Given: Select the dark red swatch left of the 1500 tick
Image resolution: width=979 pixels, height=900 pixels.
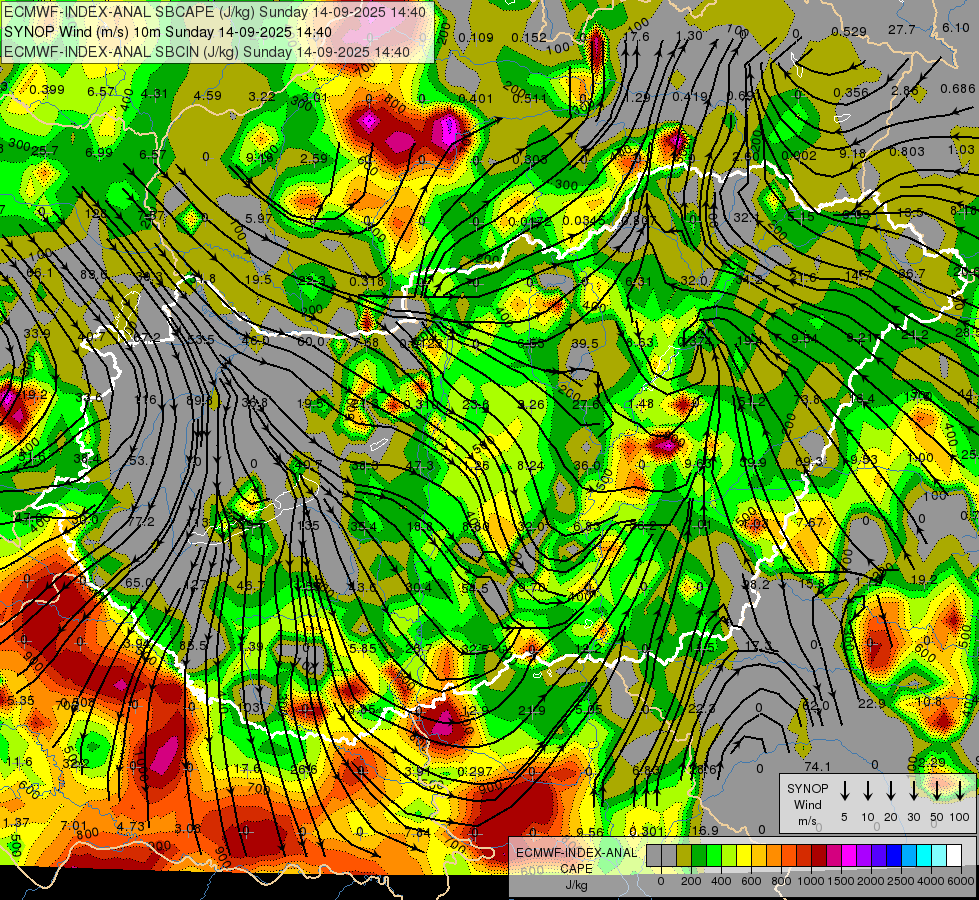Looking at the screenshot, I should [819, 856].
